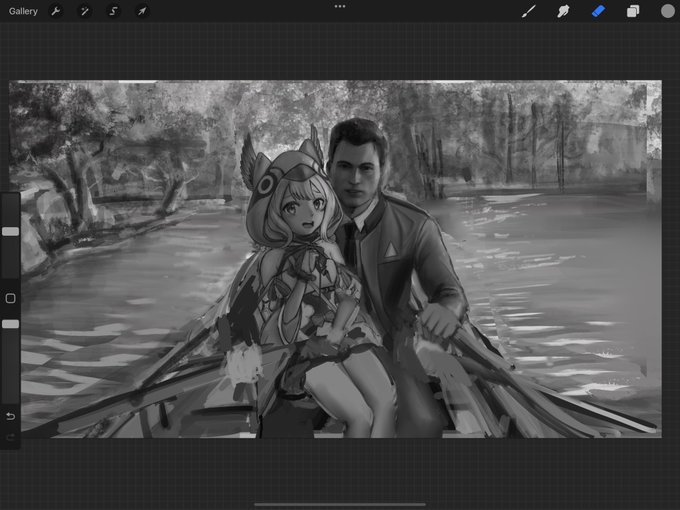
Task: Redo the last undone stroke
Action: point(10,438)
